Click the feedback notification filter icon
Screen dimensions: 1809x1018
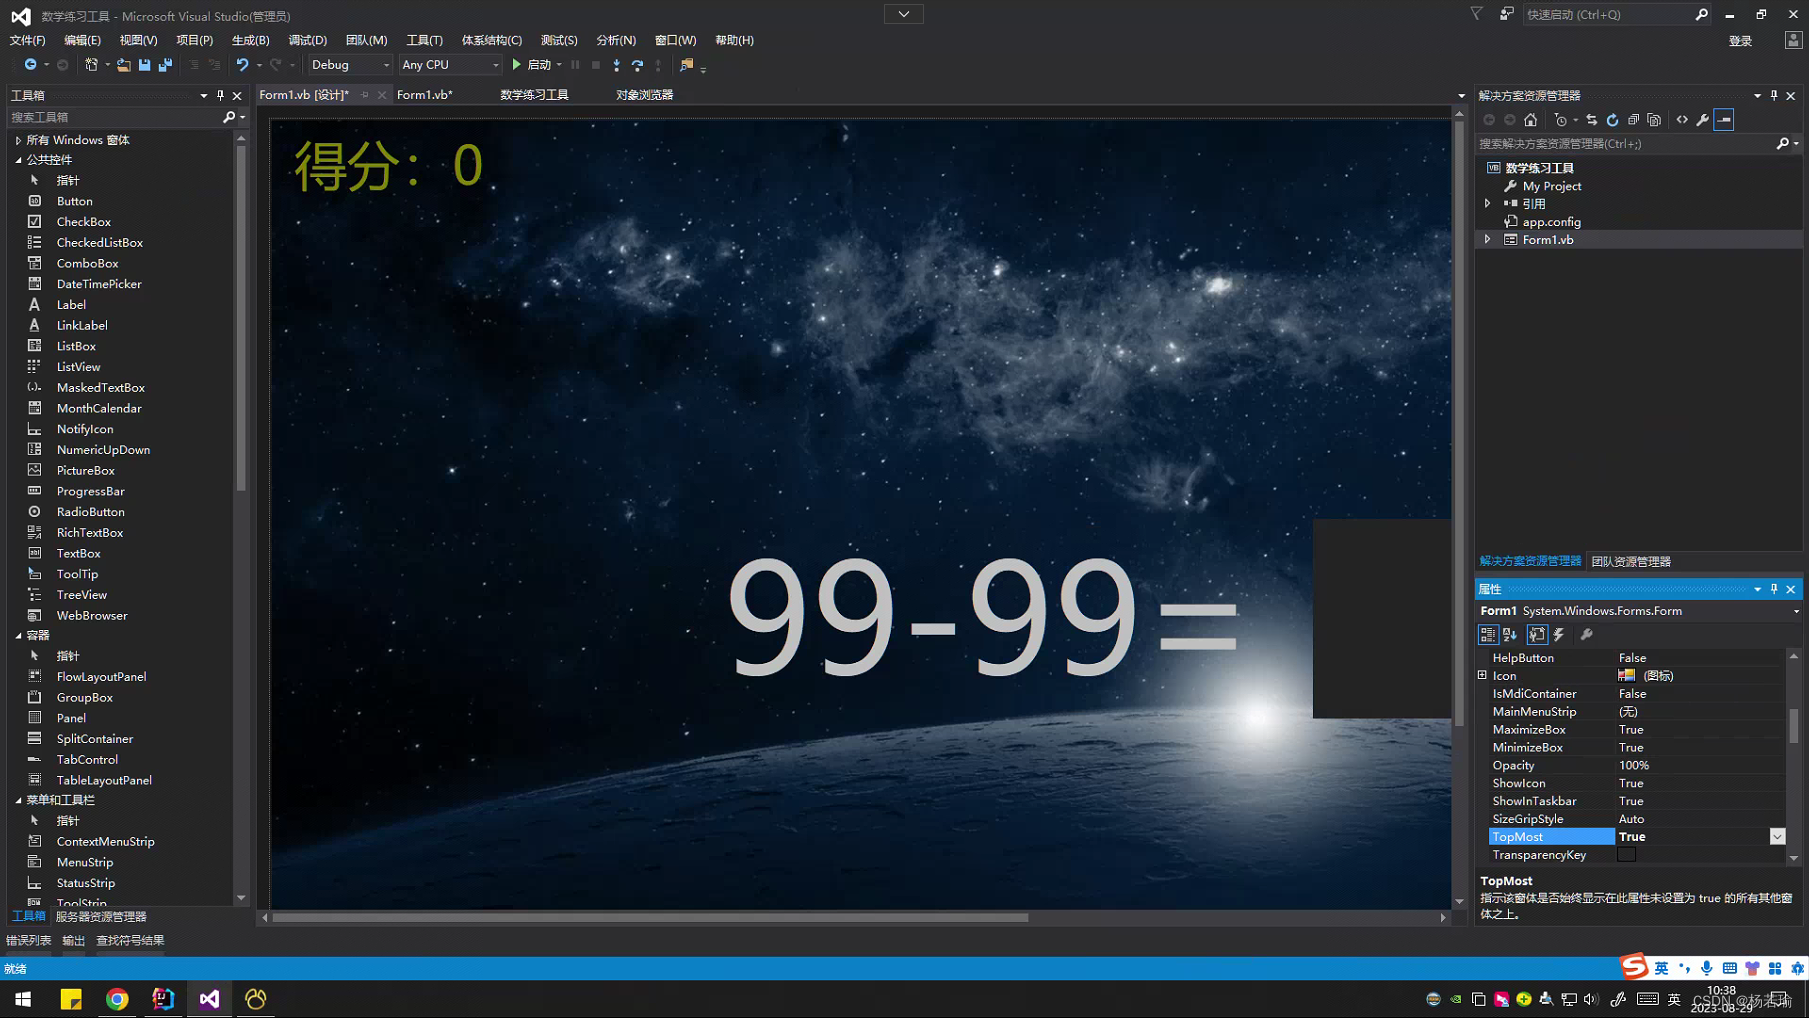pos(1476,14)
